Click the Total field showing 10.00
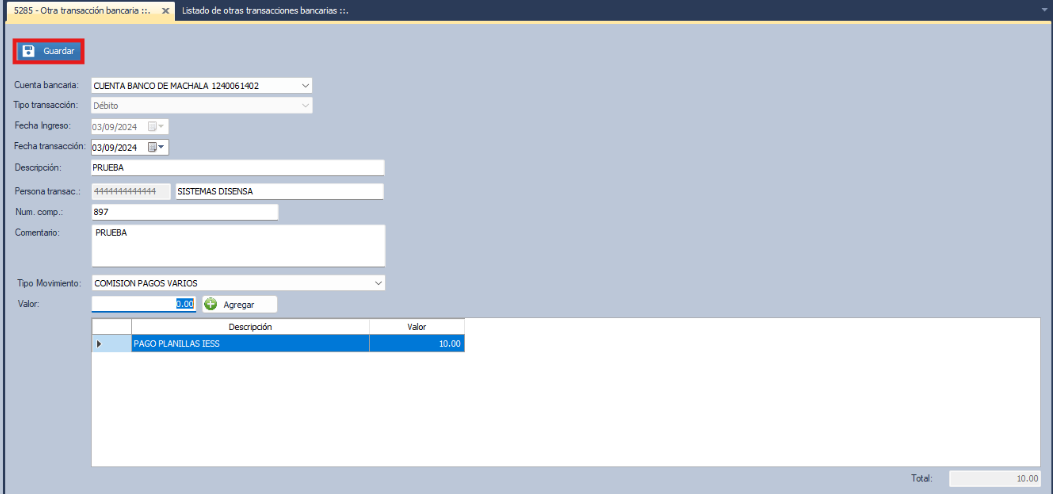This screenshot has height=494, width=1053. pos(995,479)
